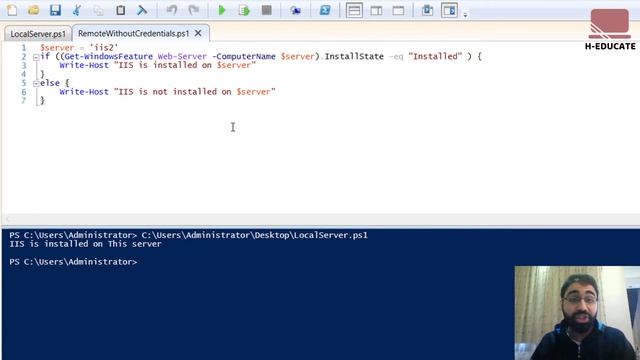The width and height of the screenshot is (640, 360).
Task: Click the "IIS is installed on $server" string
Action: coord(185,65)
